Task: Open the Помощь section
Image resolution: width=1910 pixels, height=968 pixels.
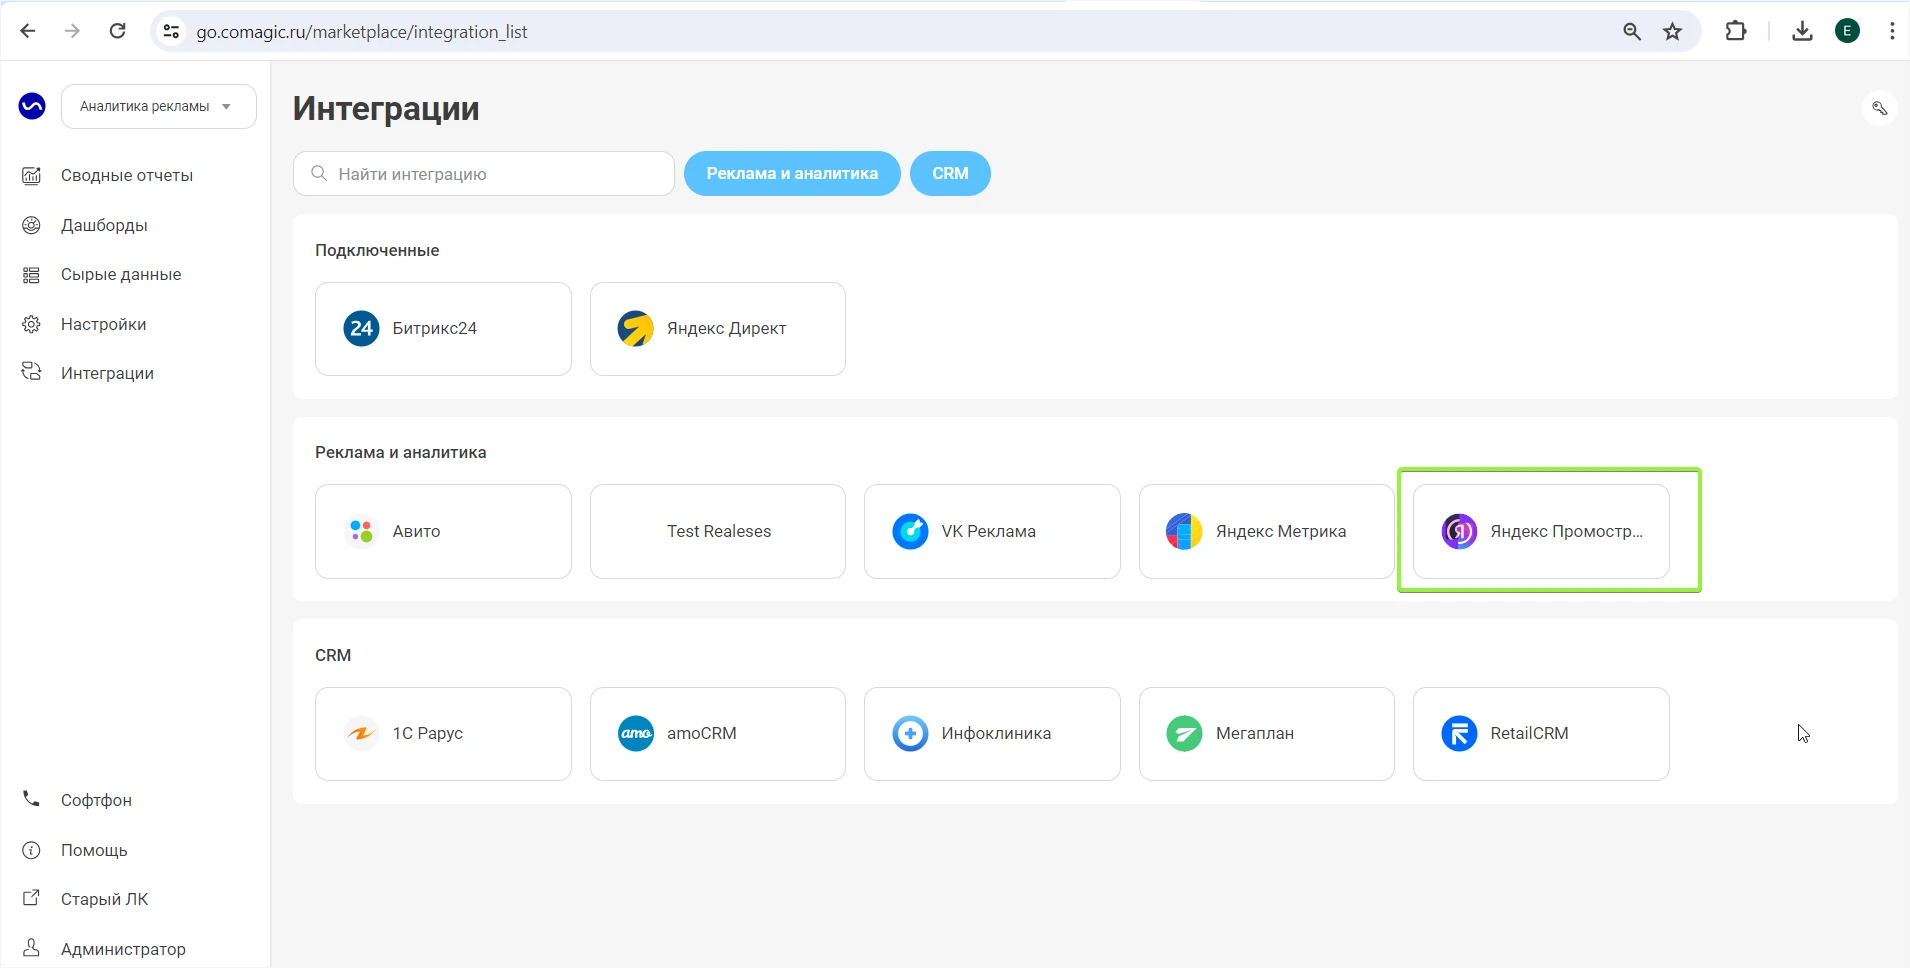Action: click(x=94, y=850)
